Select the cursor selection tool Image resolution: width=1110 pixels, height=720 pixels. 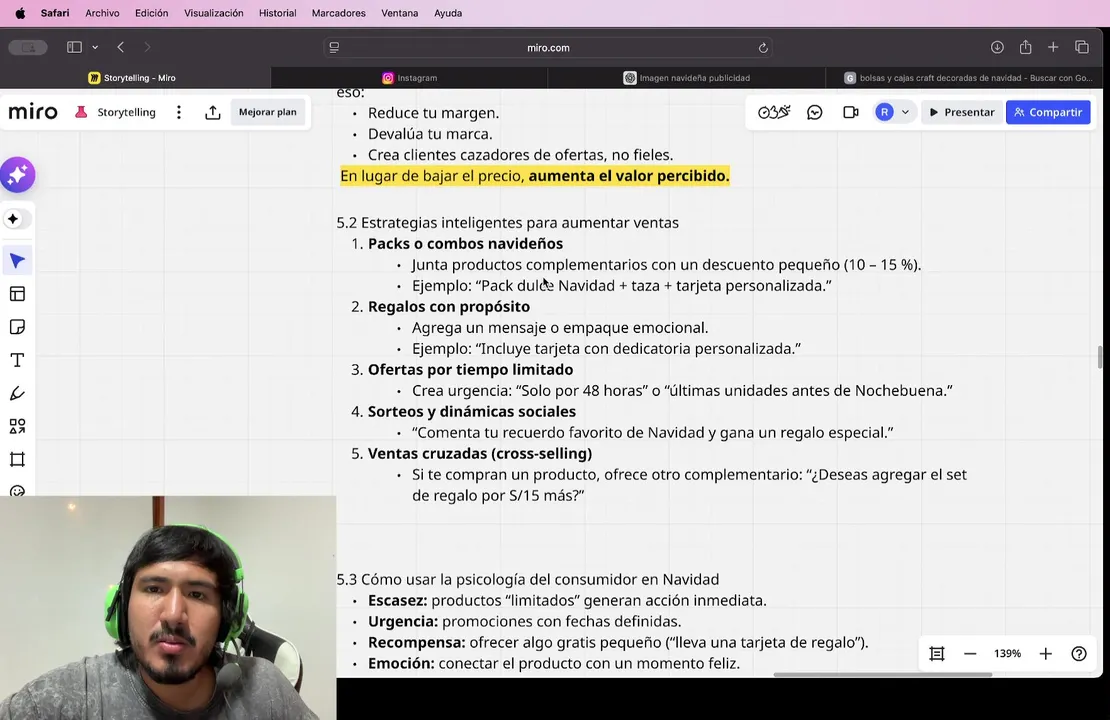click(x=18, y=261)
